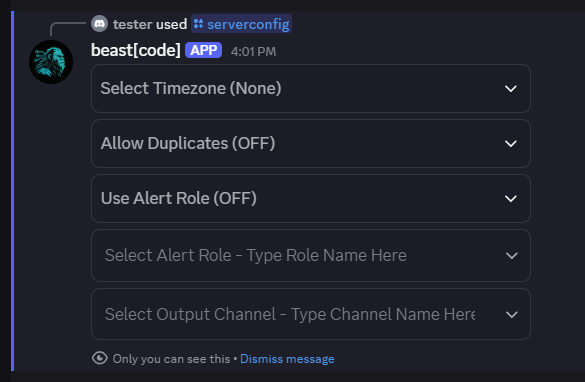
Task: Click the Select Output Channel name field
Action: (311, 314)
